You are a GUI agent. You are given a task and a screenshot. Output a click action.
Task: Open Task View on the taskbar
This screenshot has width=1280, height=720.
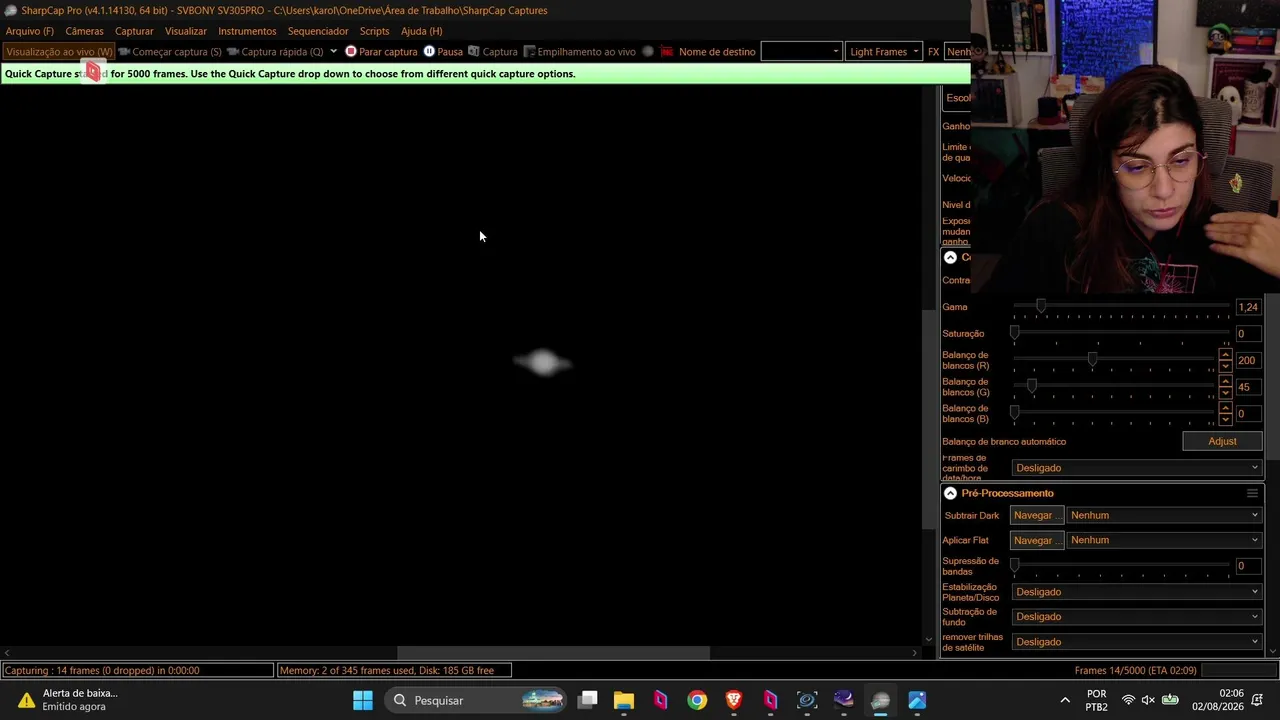pyautogui.click(x=588, y=700)
